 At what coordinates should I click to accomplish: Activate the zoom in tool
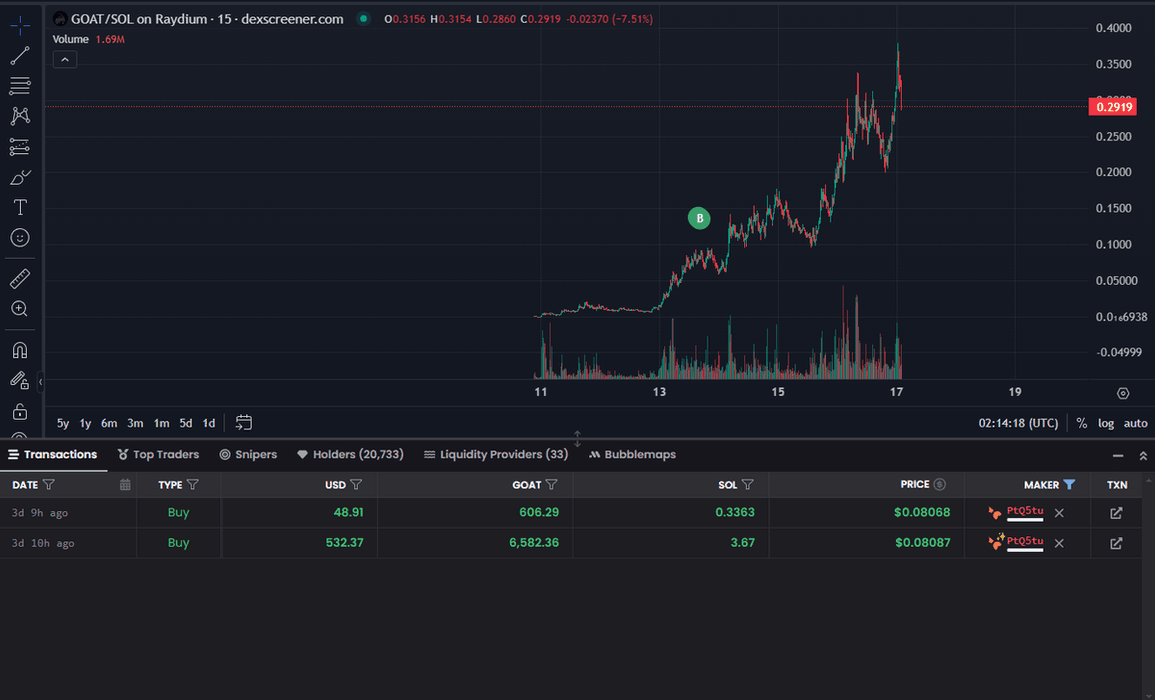point(20,309)
